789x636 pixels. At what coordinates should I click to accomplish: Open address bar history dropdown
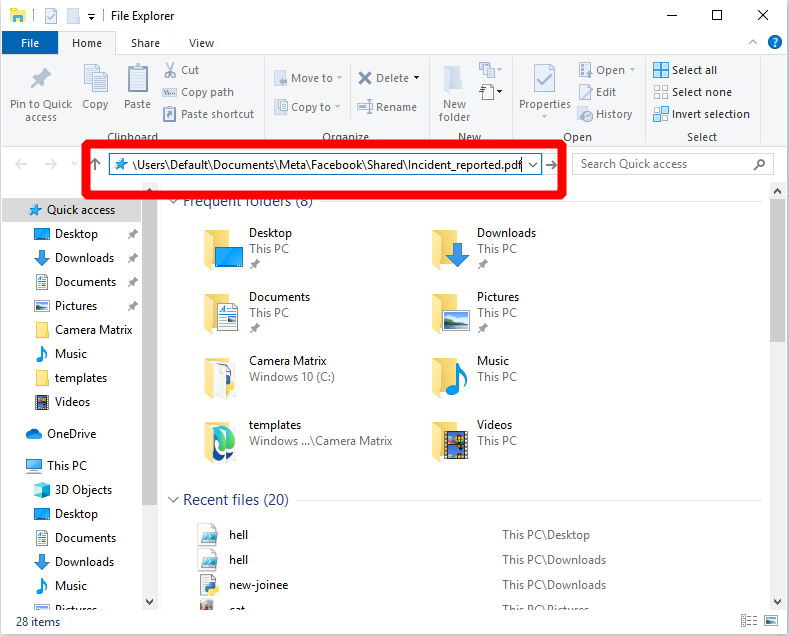pyautogui.click(x=533, y=165)
